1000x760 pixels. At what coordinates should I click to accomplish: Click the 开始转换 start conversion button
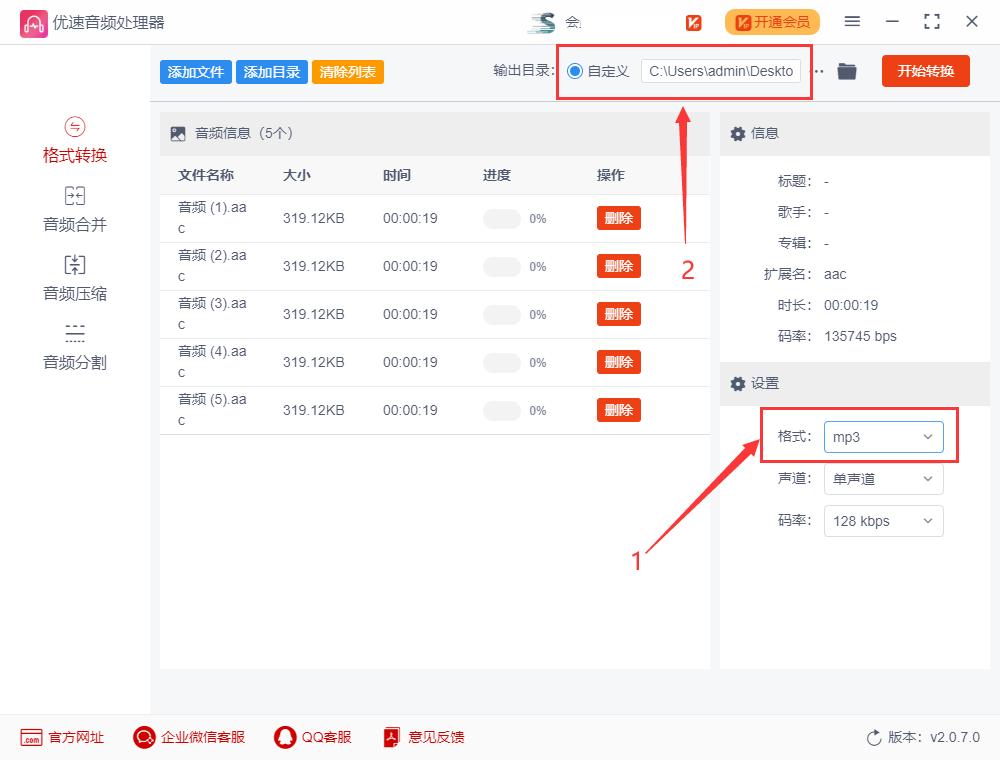point(925,71)
